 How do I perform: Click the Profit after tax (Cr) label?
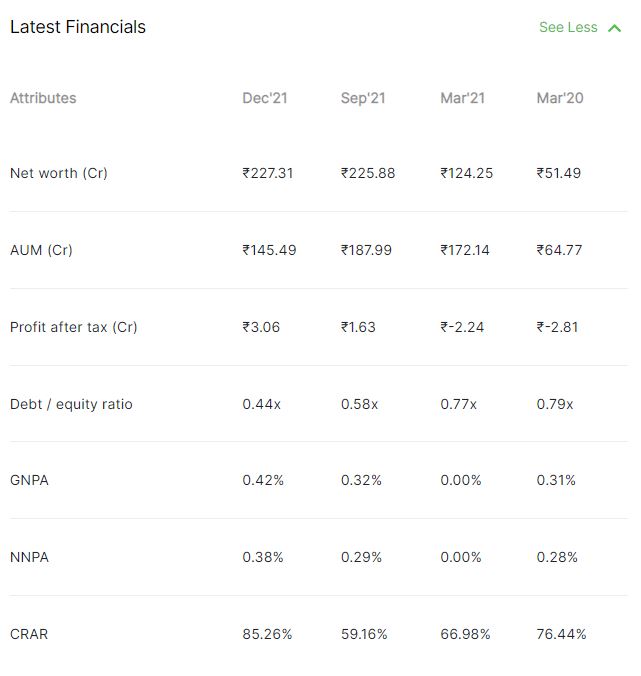tap(74, 327)
